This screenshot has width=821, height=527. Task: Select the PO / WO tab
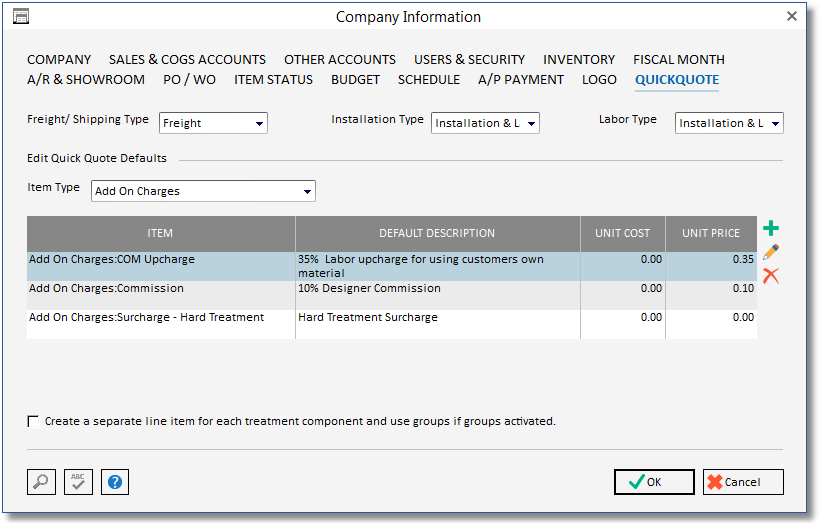click(x=190, y=80)
